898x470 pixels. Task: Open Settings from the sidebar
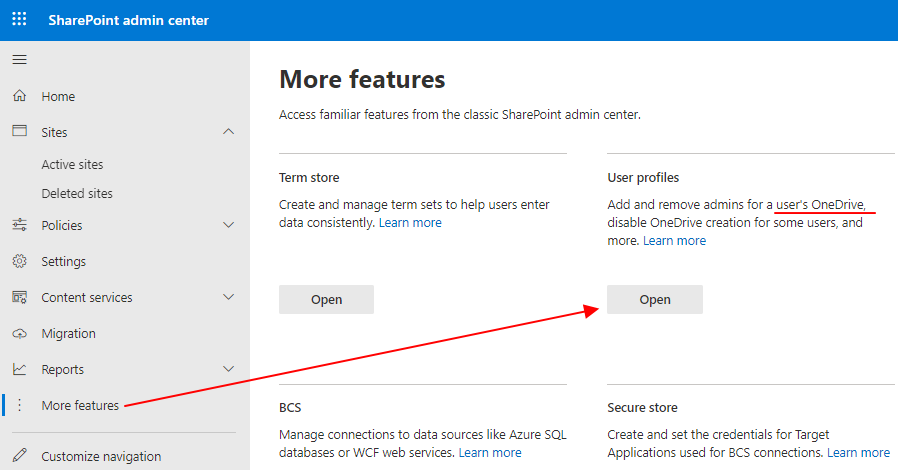tap(64, 262)
